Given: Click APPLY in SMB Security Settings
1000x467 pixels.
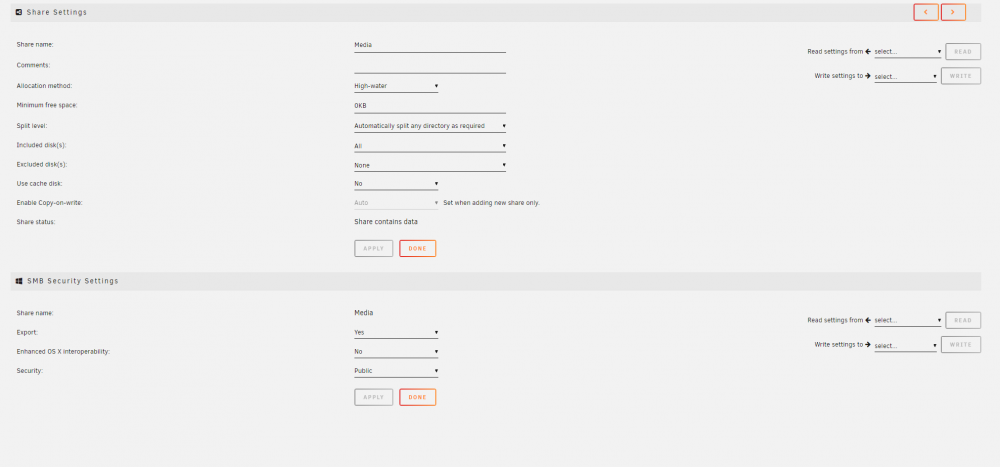Looking at the screenshot, I should click(x=374, y=397).
